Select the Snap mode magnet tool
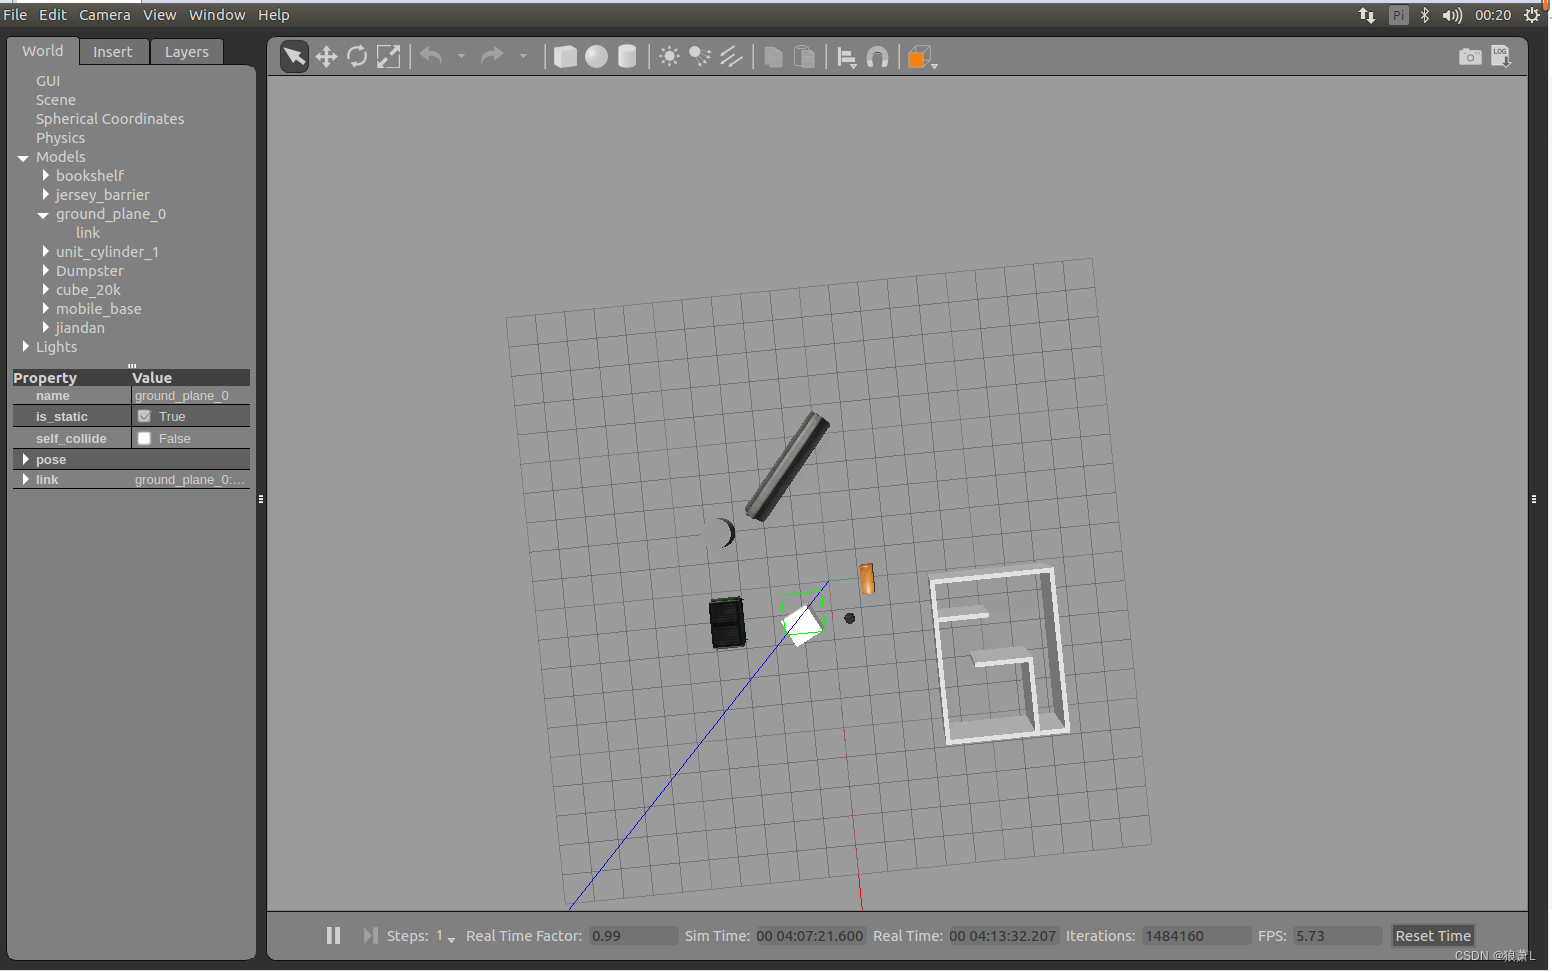The image size is (1552, 972). (x=877, y=56)
